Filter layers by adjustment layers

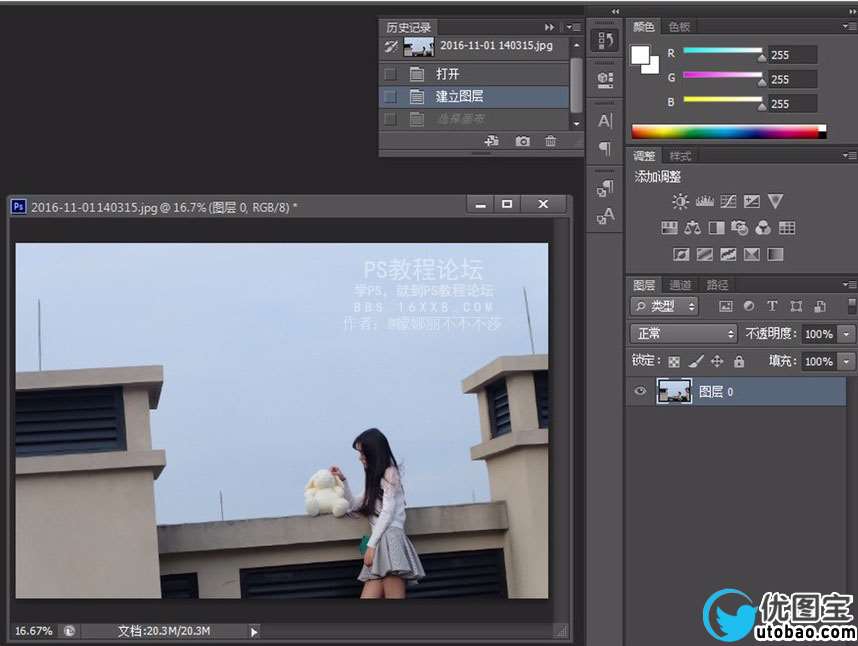pos(749,306)
